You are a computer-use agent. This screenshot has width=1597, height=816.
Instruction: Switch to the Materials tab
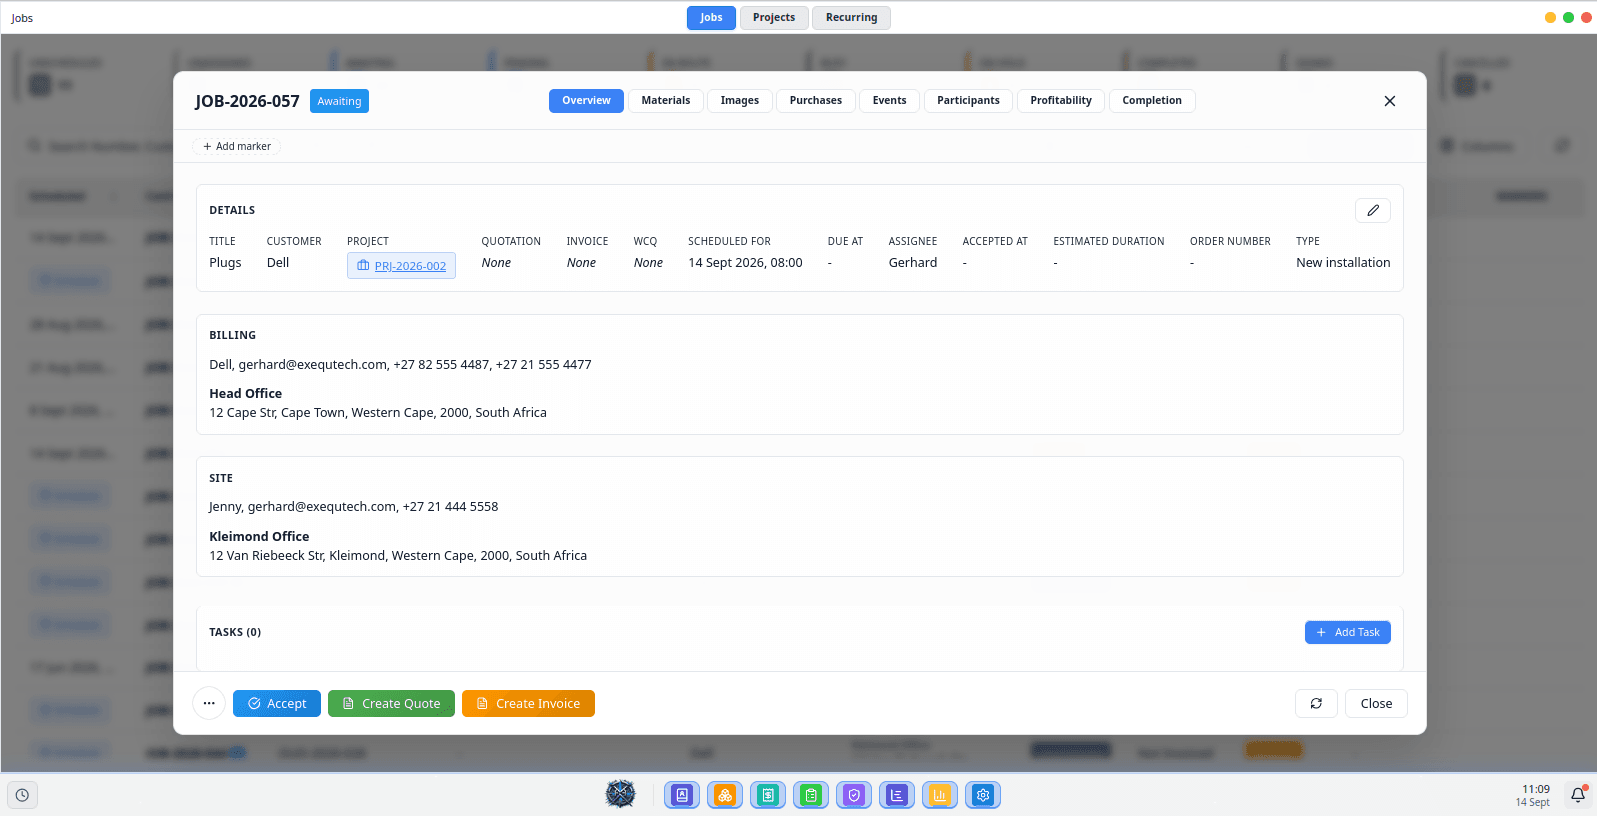666,101
